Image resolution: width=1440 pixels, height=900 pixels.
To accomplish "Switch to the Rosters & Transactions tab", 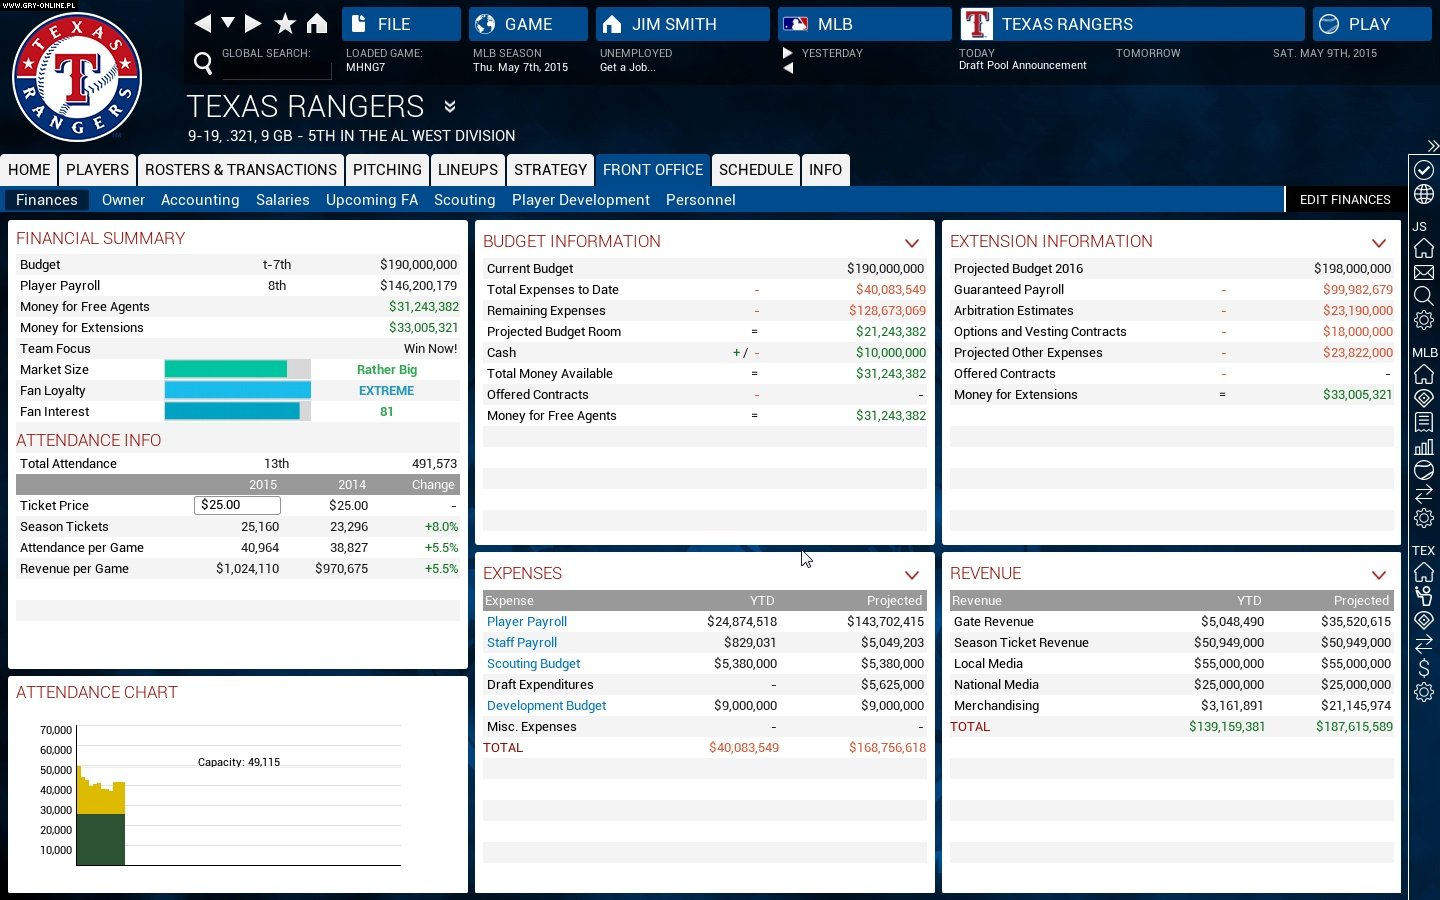I will click(x=241, y=170).
